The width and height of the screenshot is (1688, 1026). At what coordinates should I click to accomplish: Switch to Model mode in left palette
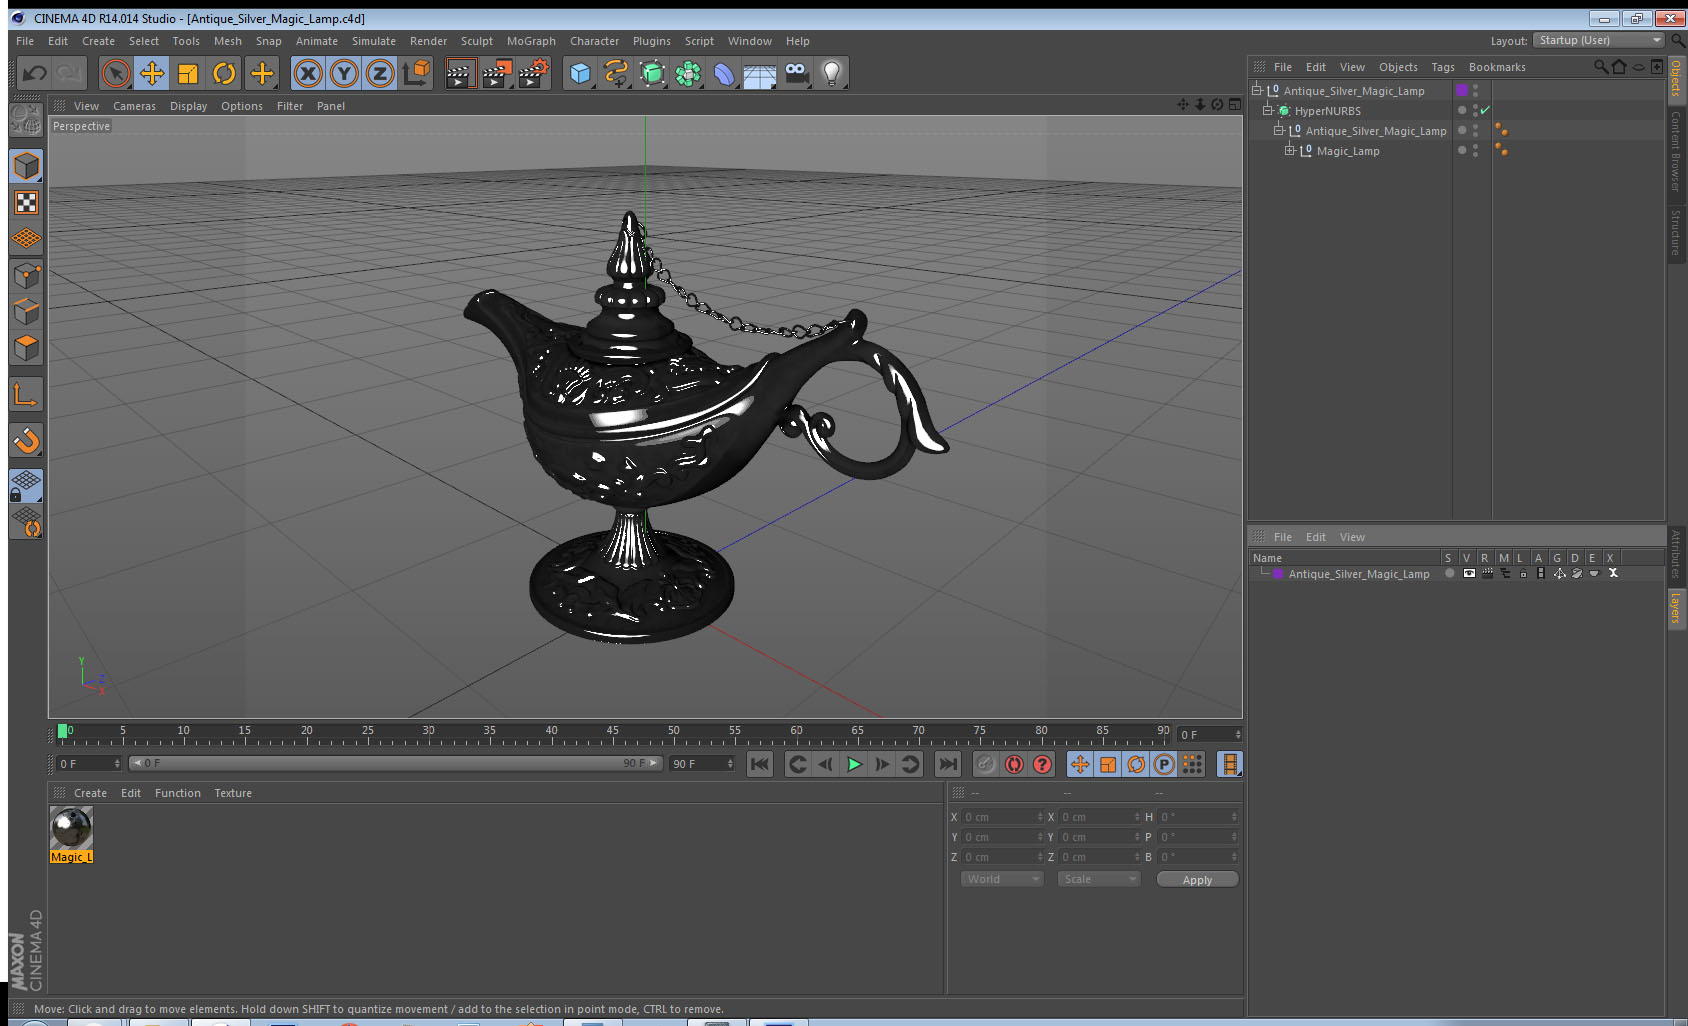(x=26, y=166)
